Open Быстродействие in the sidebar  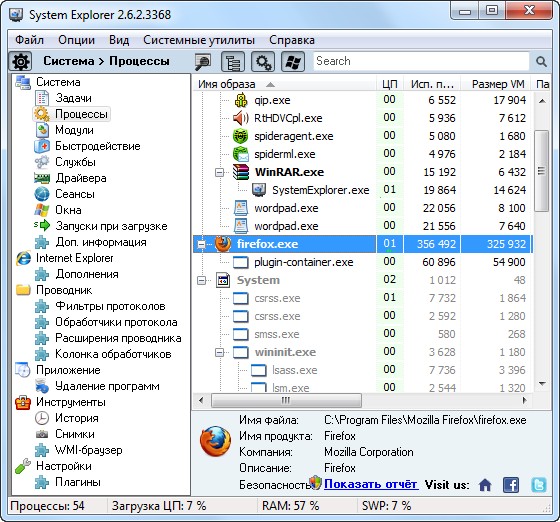98,146
